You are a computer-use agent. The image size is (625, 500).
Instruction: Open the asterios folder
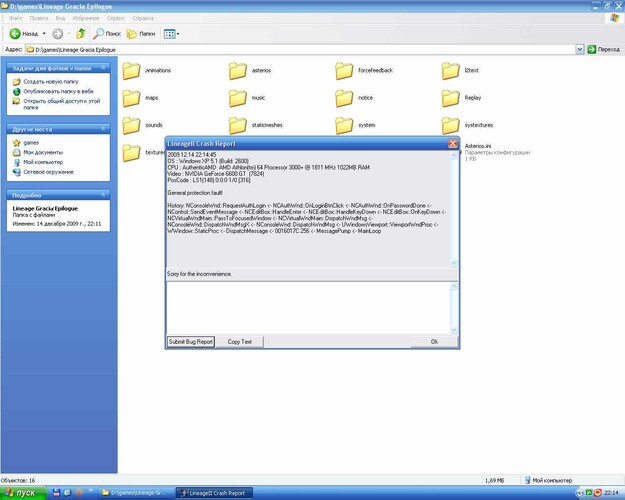tap(250, 71)
